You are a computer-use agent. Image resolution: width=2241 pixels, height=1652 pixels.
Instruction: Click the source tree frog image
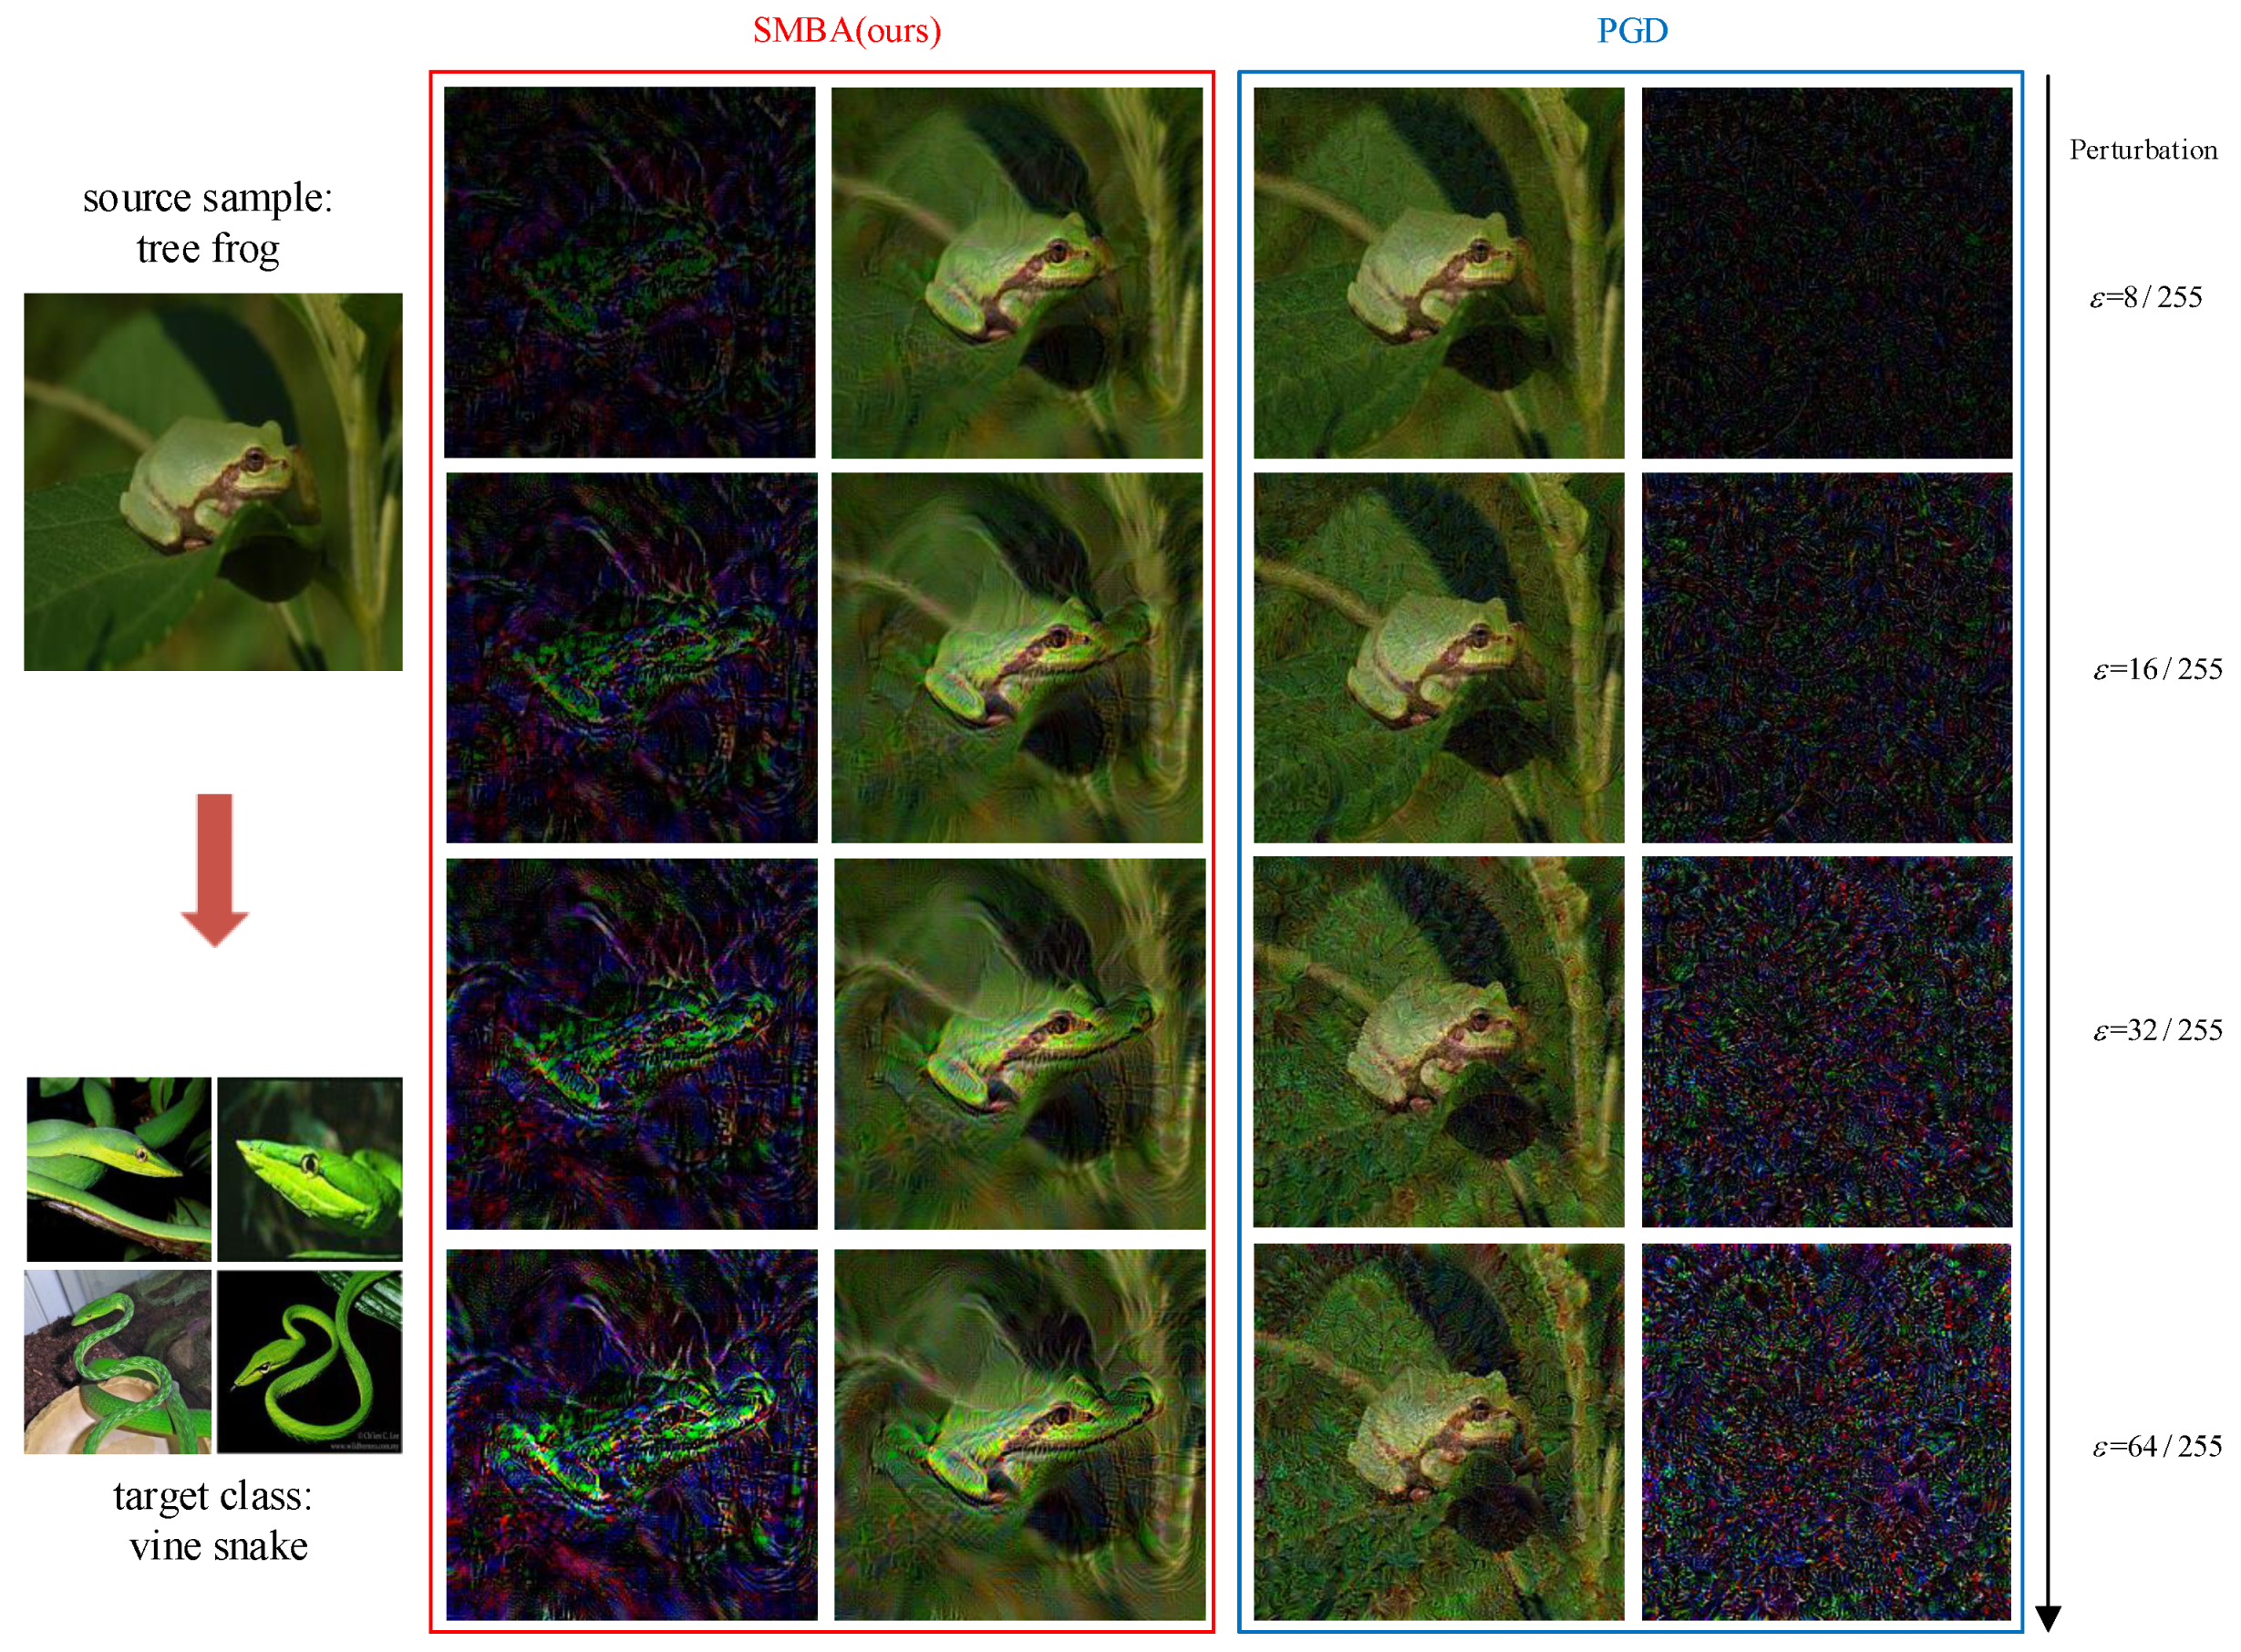coord(213,481)
